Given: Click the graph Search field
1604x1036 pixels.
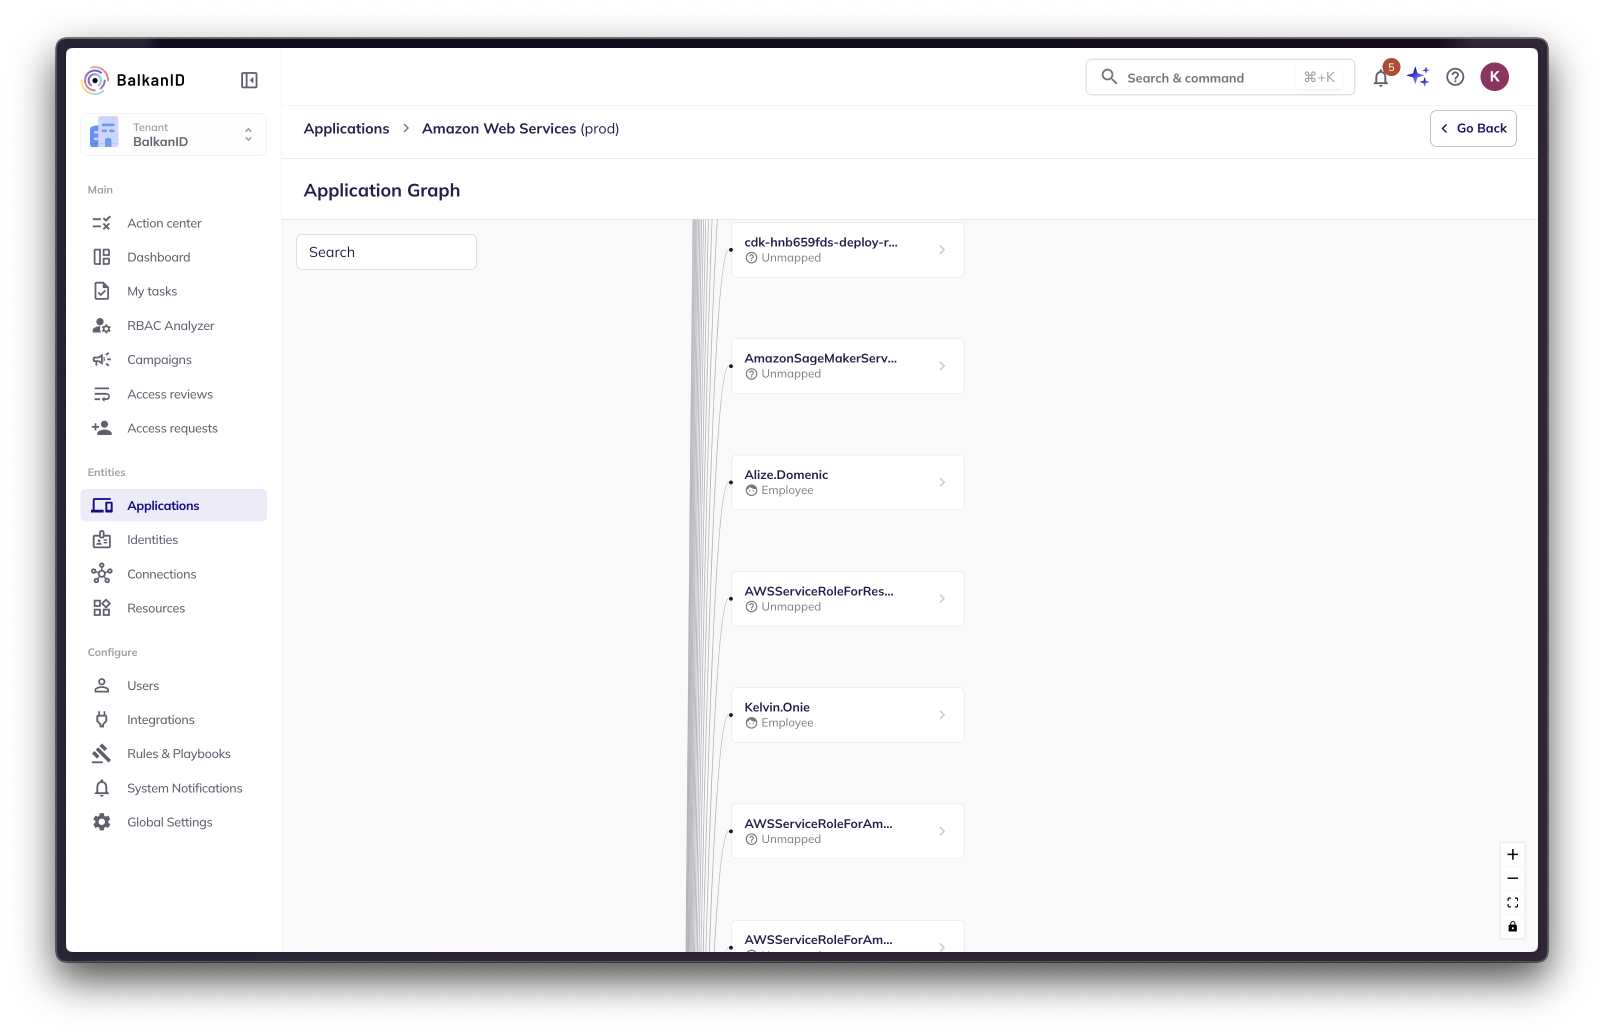Looking at the screenshot, I should tap(386, 252).
